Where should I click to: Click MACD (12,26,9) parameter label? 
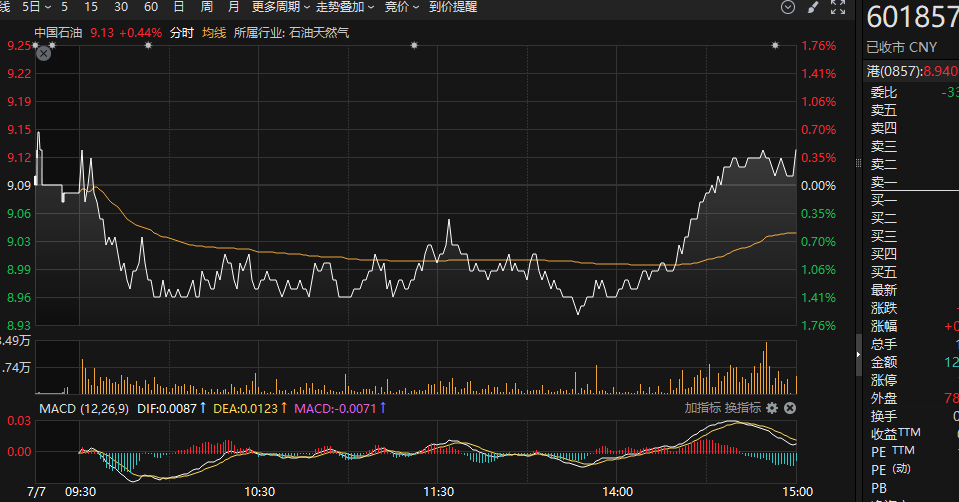pos(84,408)
